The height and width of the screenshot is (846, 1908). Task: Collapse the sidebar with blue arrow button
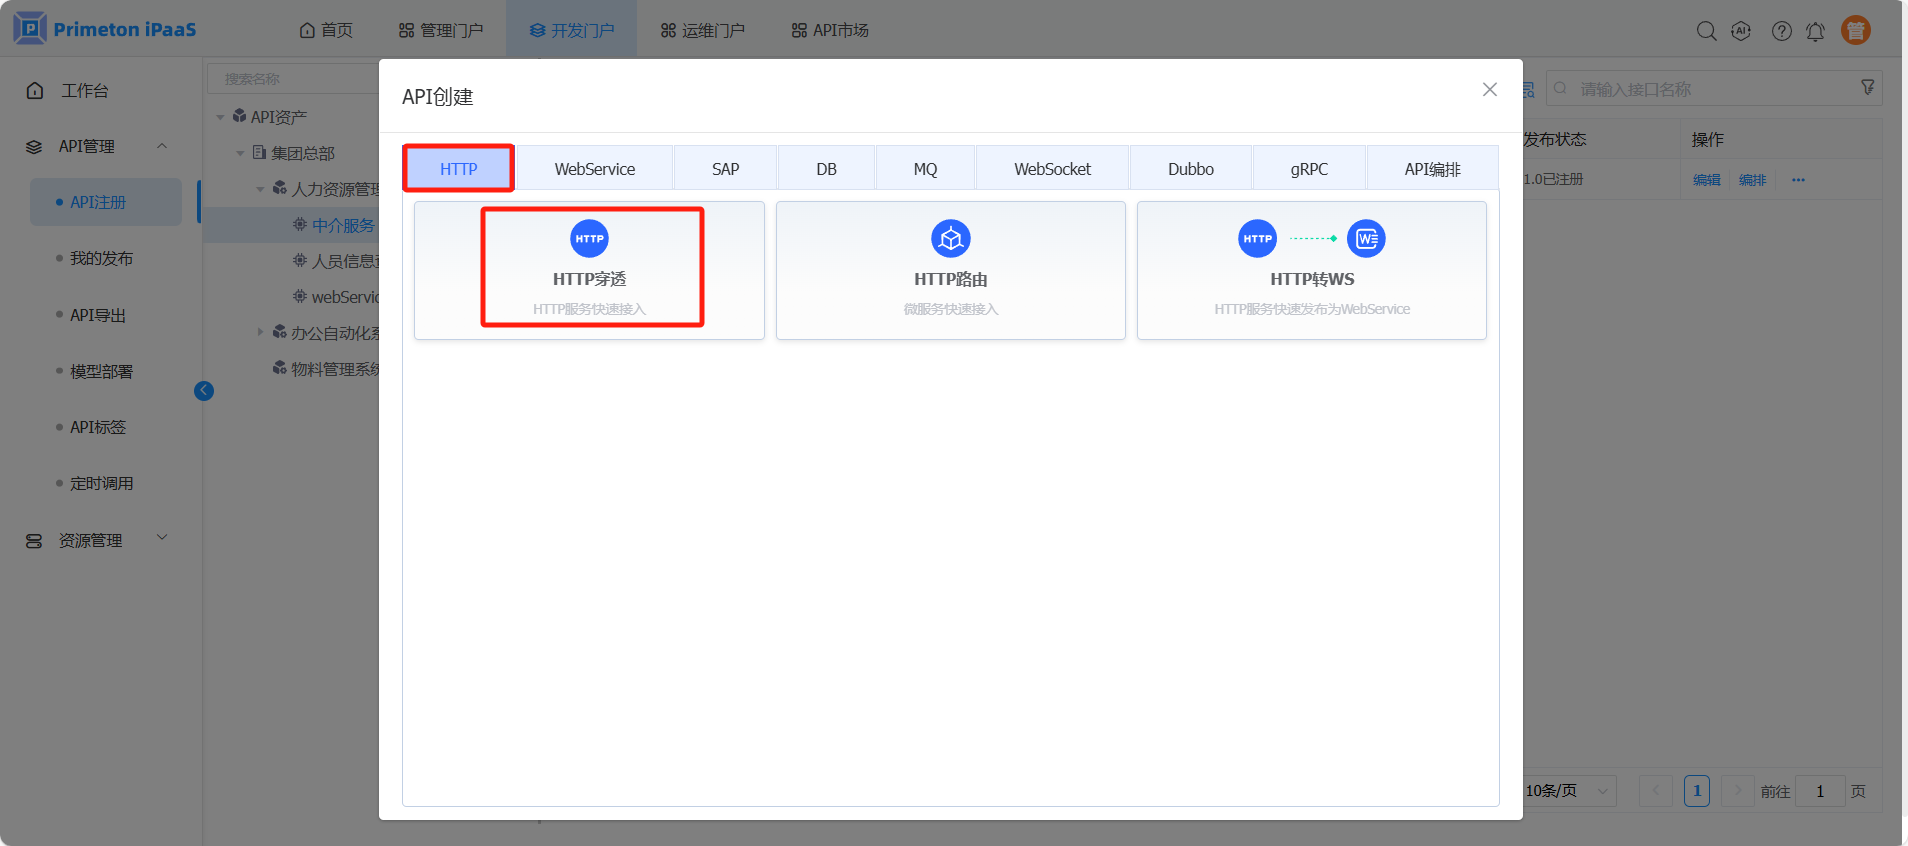204,391
